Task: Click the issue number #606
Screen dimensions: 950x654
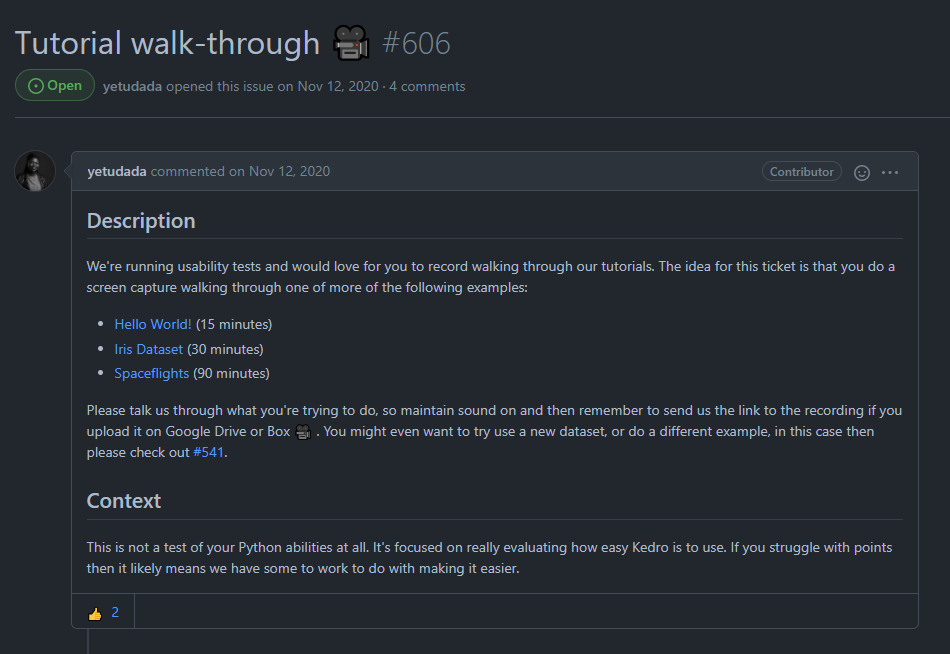Action: tap(417, 43)
